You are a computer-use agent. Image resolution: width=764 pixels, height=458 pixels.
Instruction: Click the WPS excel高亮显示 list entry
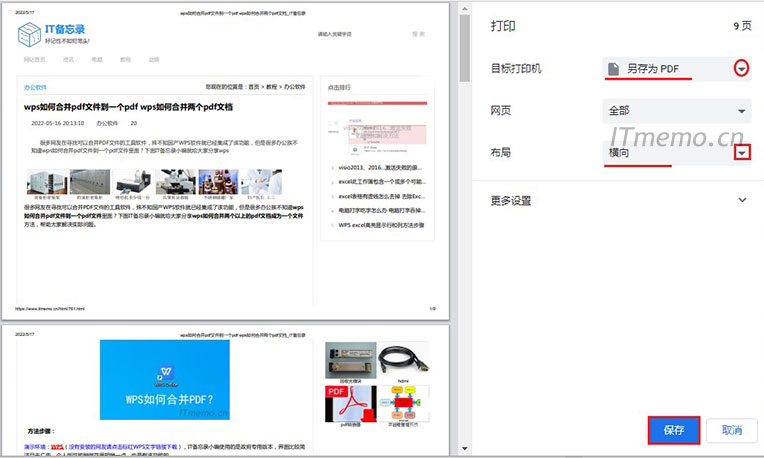point(381,225)
